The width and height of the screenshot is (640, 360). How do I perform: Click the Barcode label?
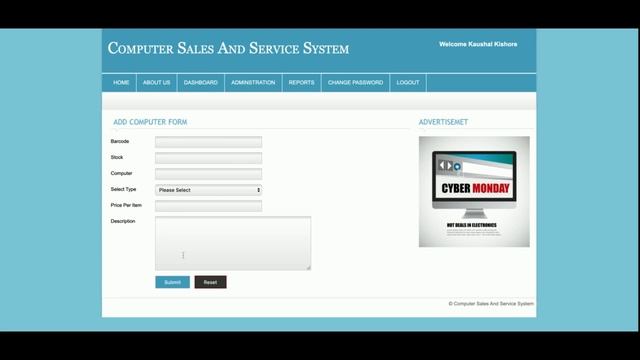click(120, 141)
